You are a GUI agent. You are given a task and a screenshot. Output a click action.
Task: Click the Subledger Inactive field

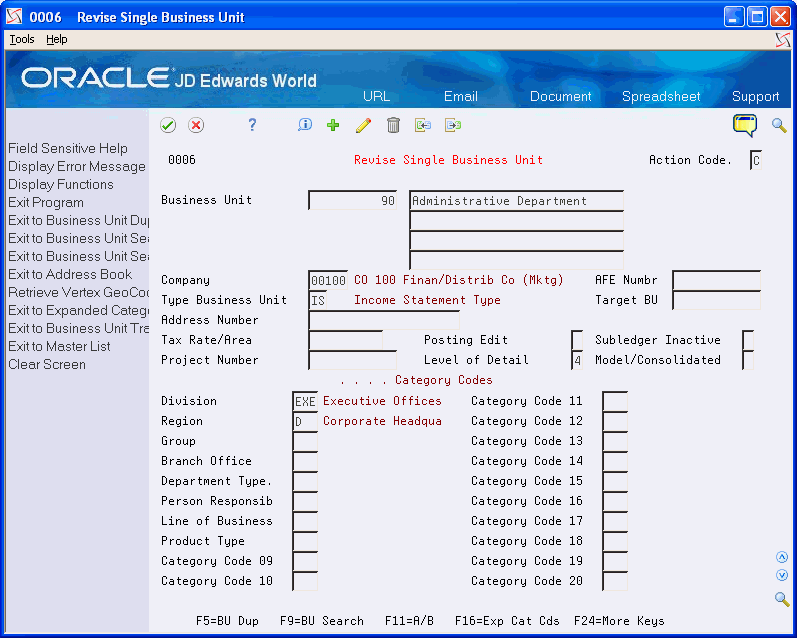(x=748, y=340)
